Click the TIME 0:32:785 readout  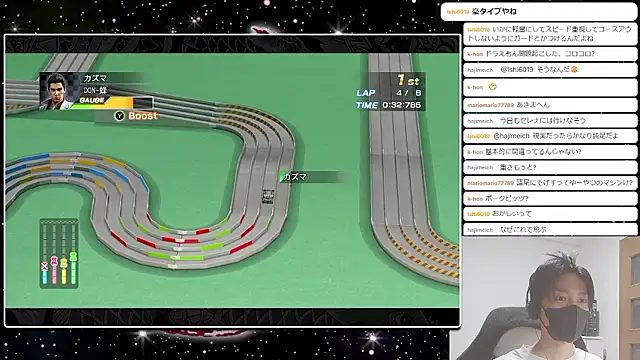point(389,105)
